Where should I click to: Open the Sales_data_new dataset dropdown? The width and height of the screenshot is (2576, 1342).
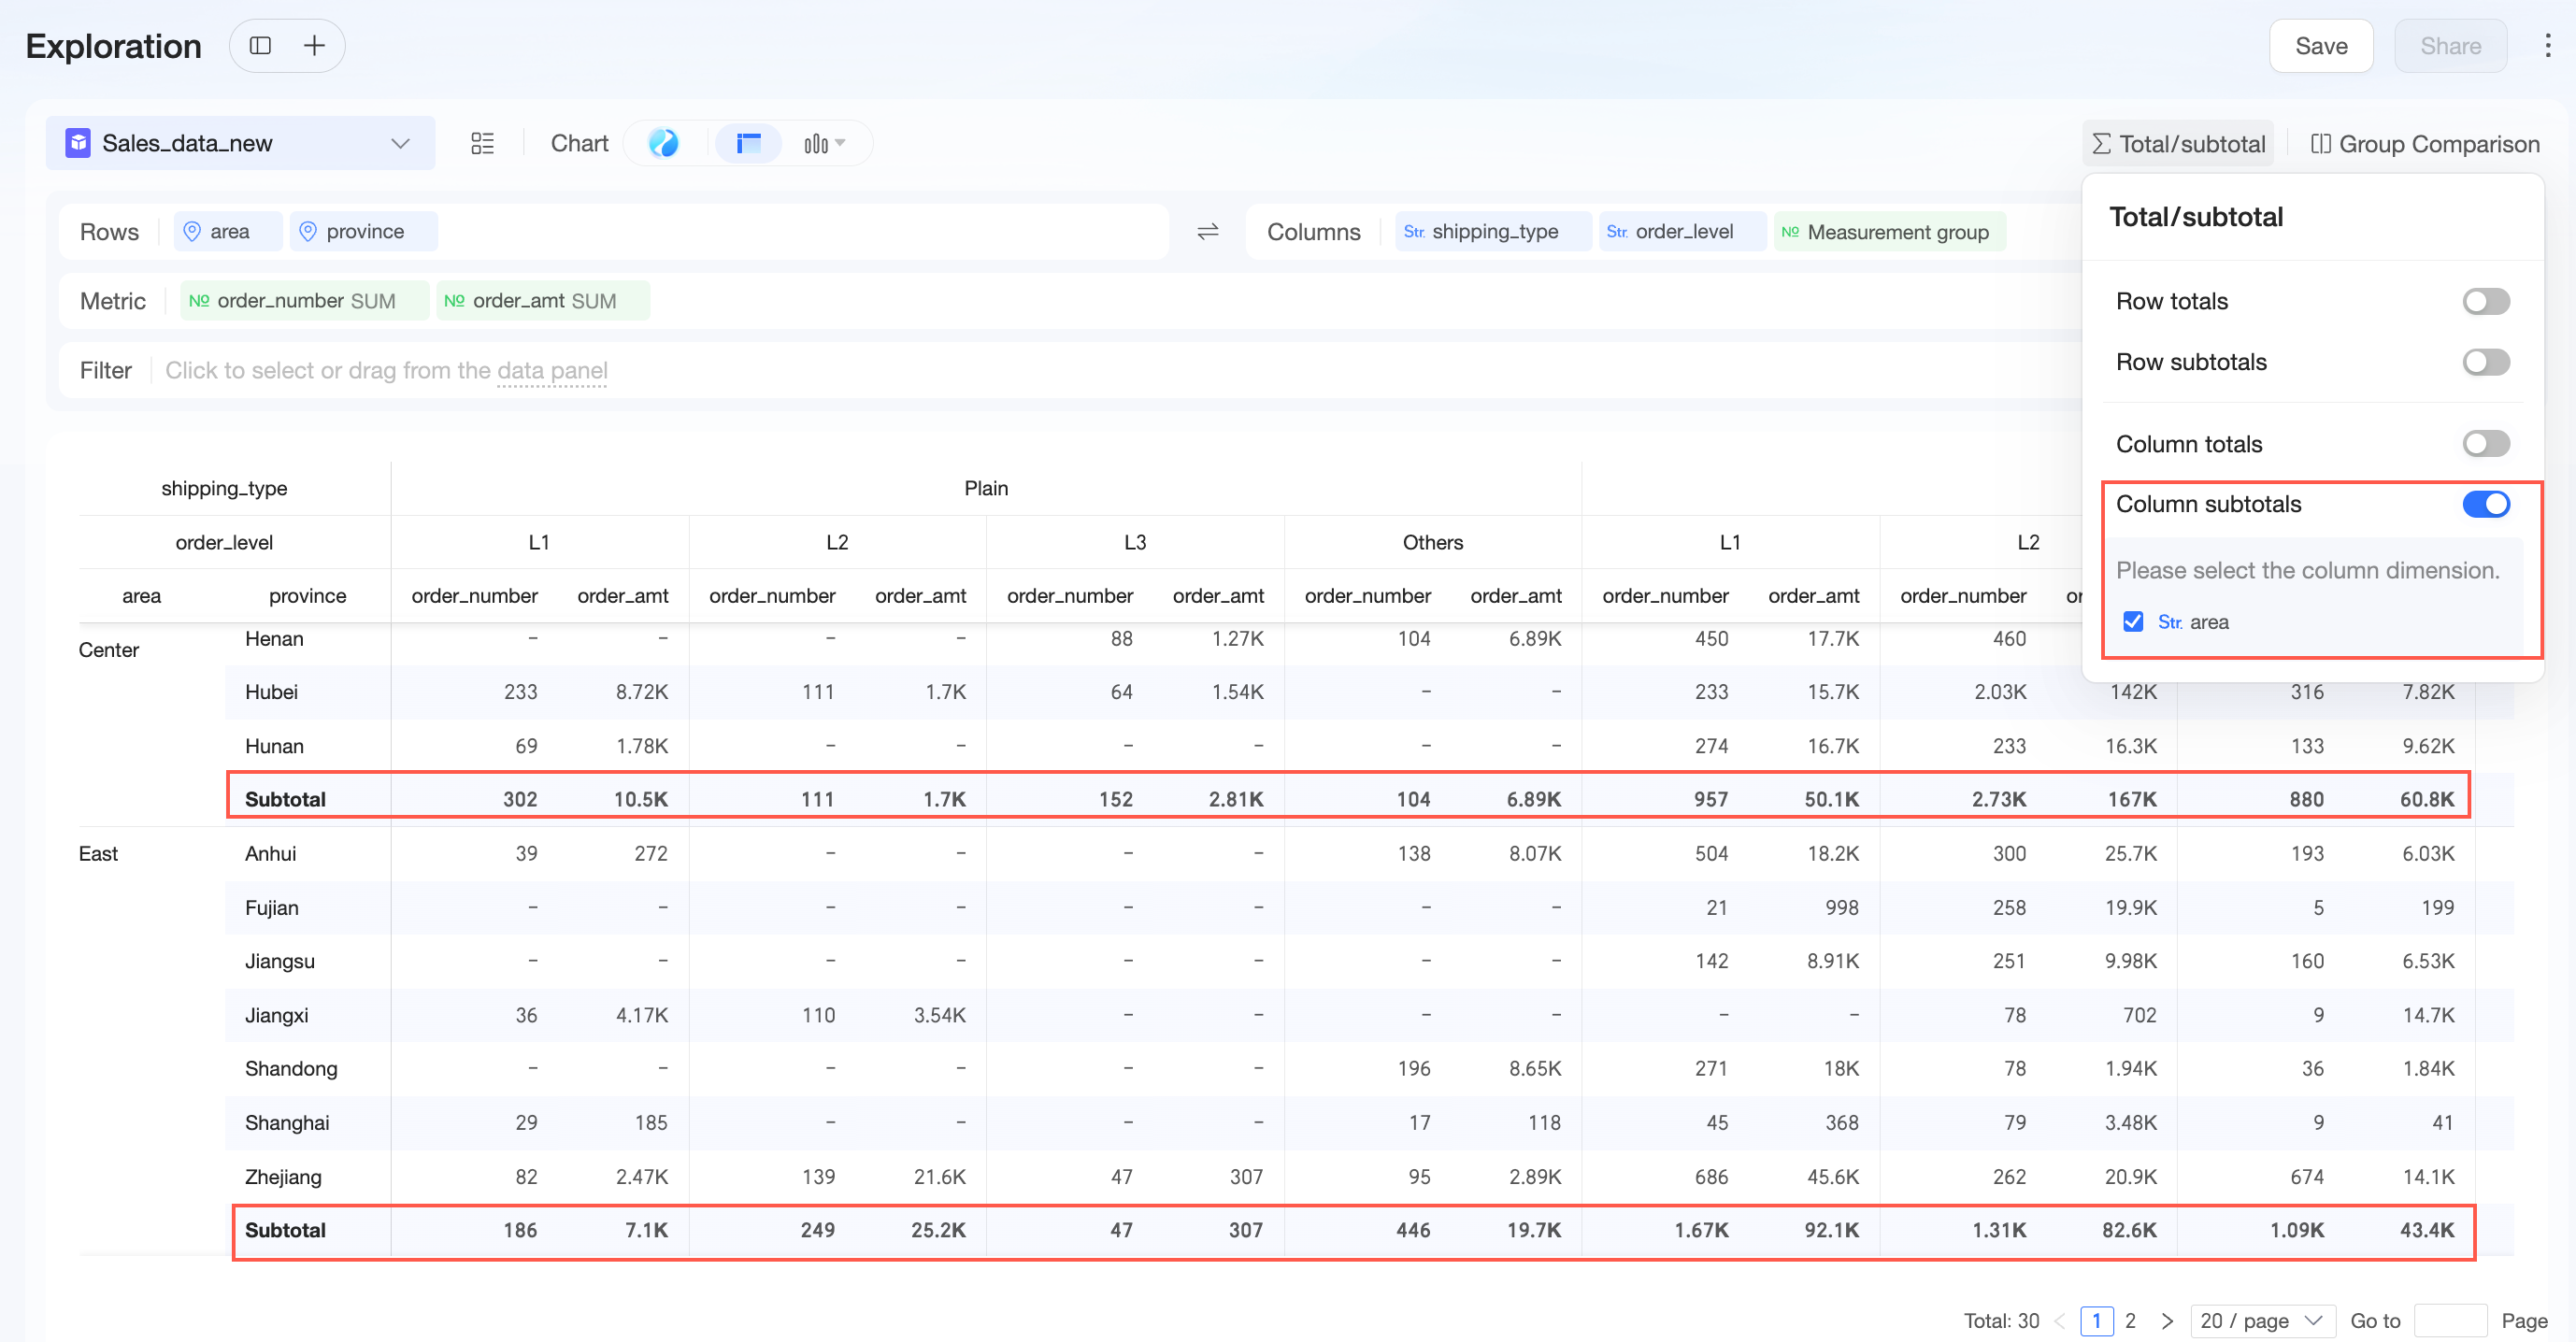click(x=240, y=143)
